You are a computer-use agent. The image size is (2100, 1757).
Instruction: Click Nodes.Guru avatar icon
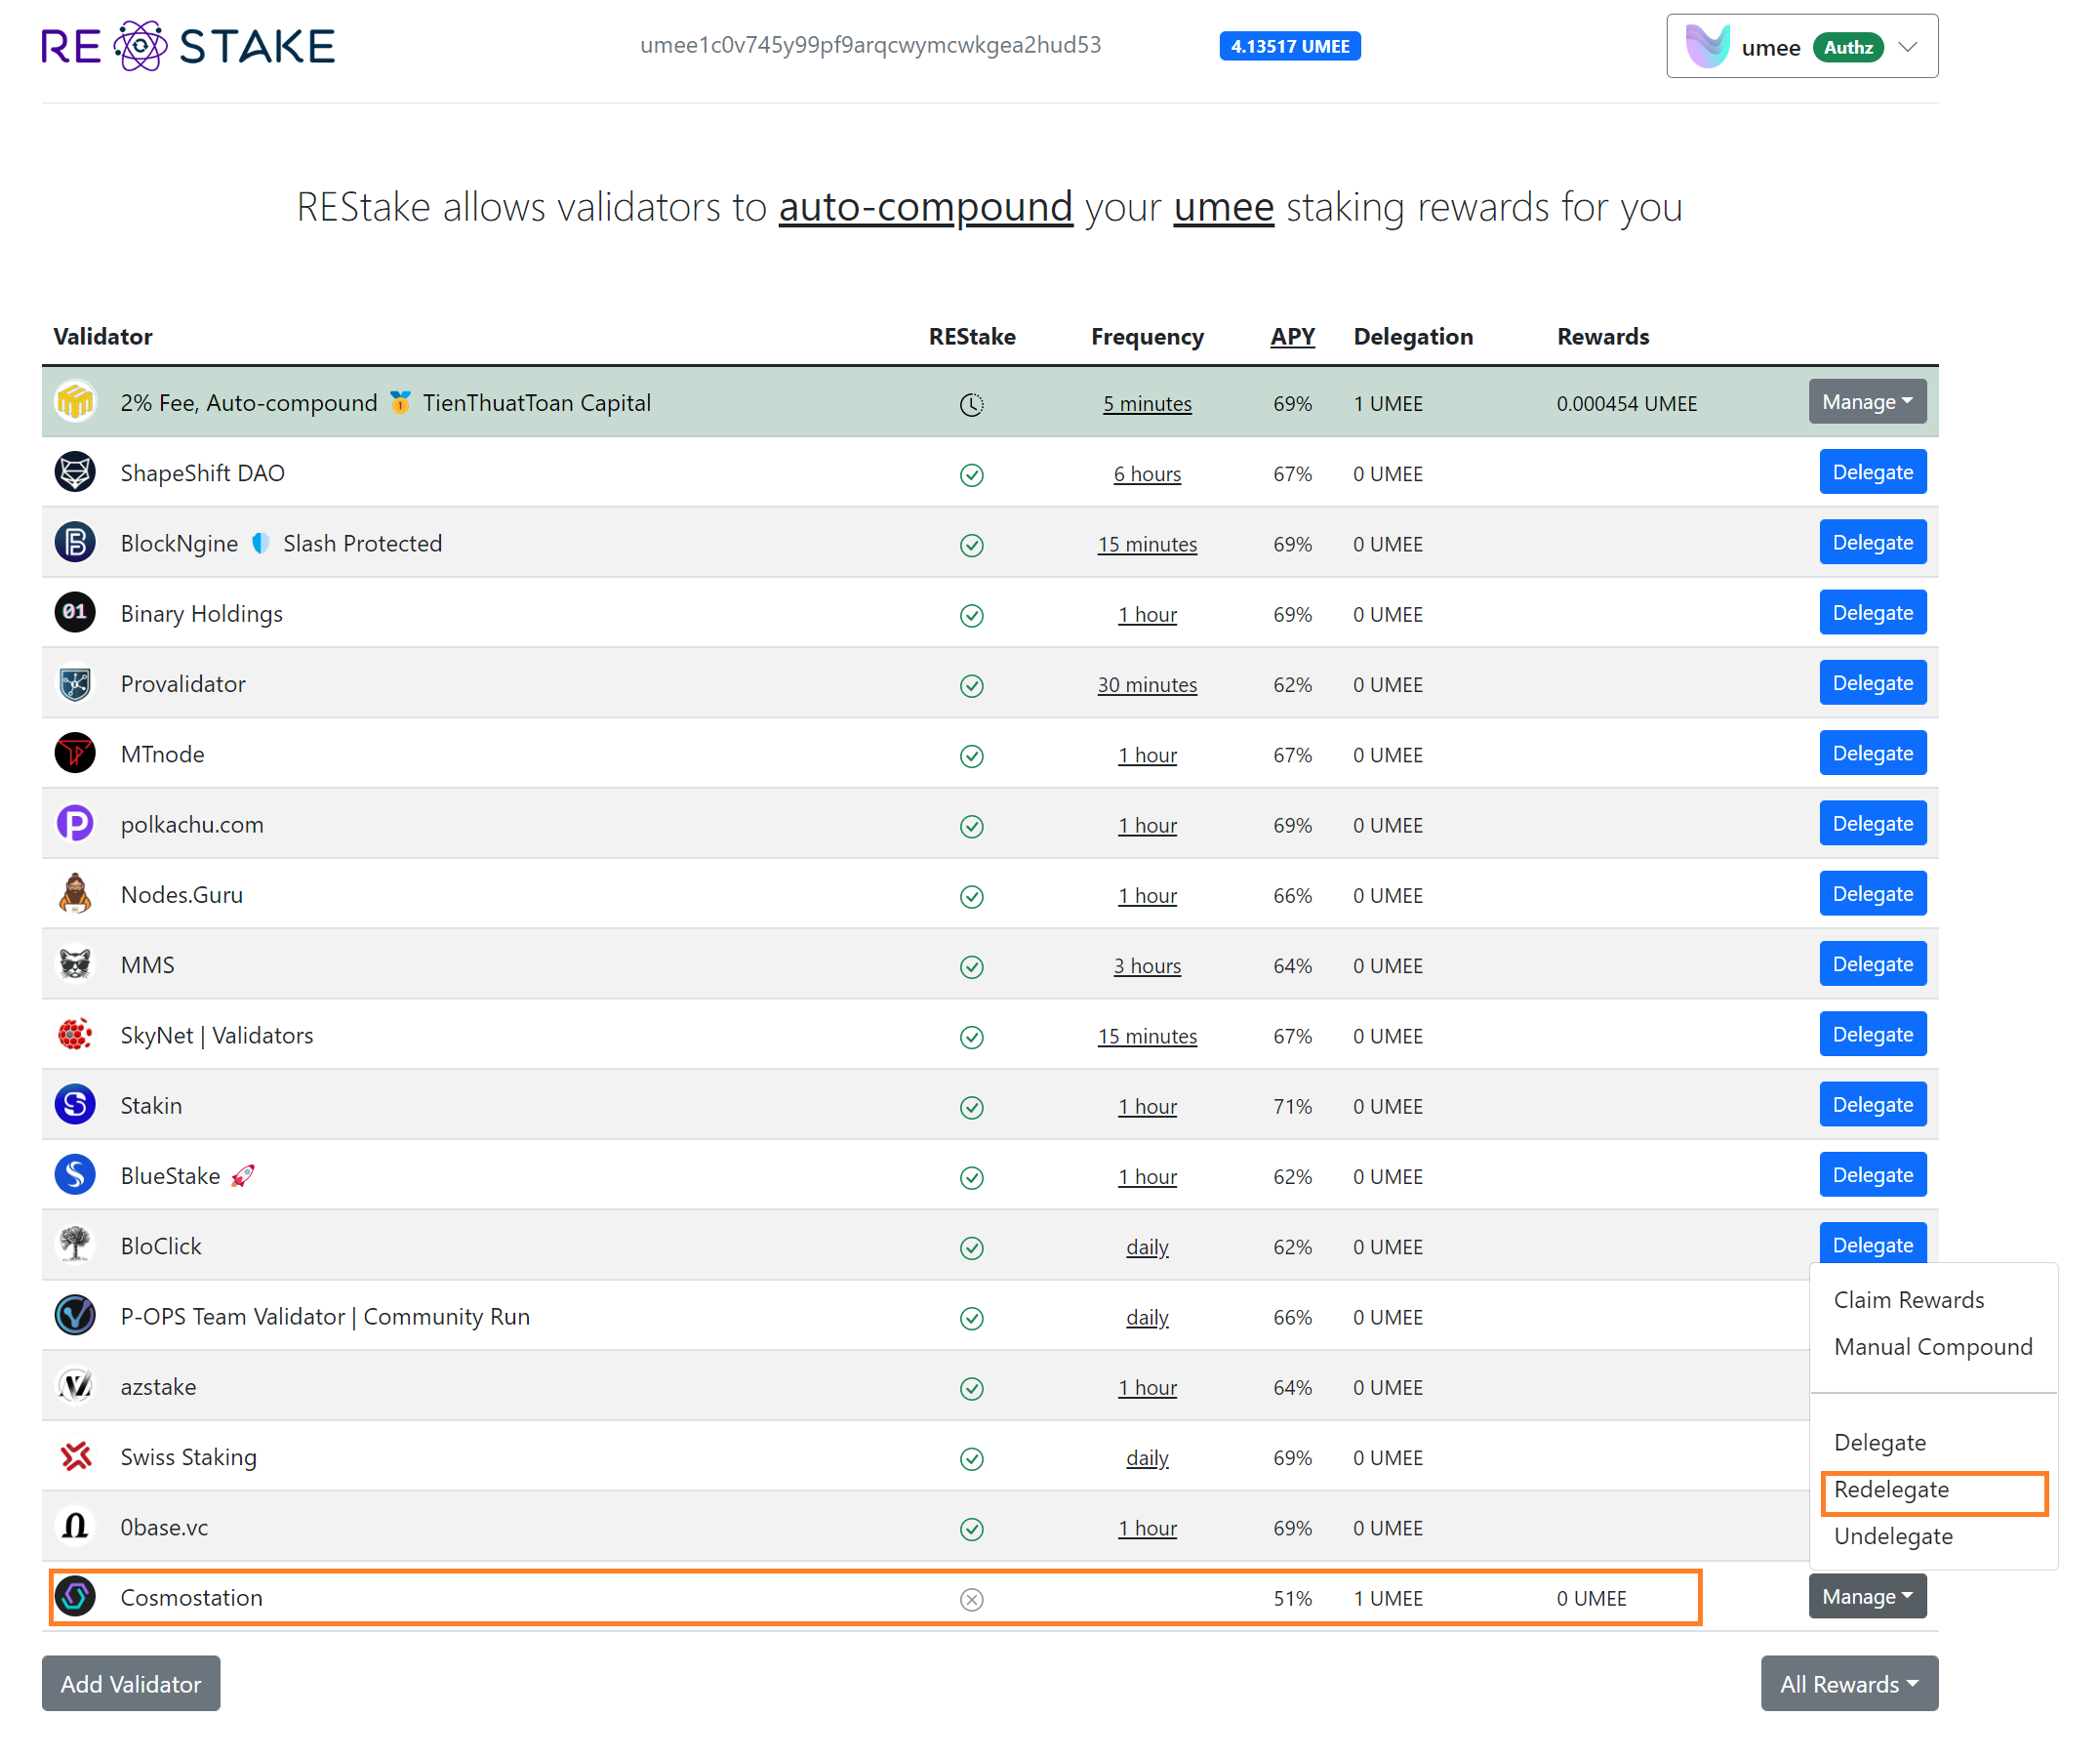[x=75, y=894]
